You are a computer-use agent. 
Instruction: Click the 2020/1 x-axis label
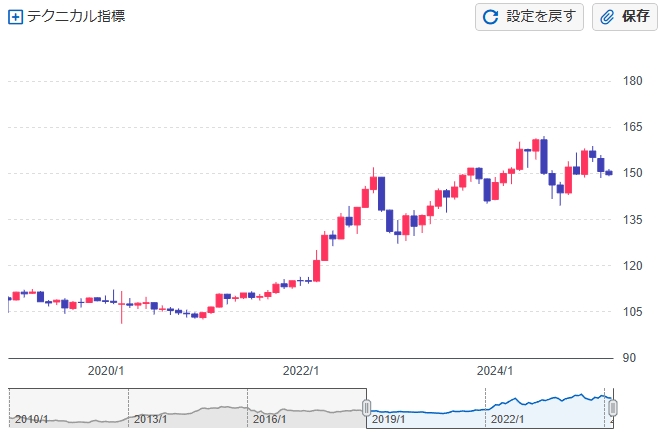(106, 371)
